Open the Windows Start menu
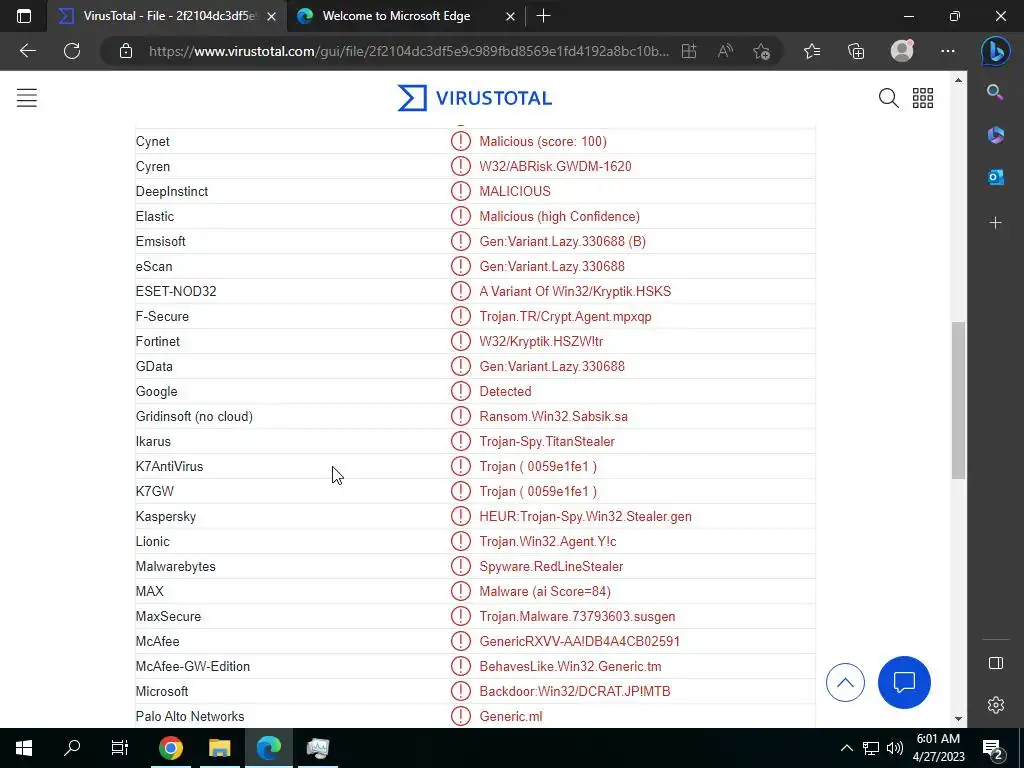 click(x=24, y=748)
